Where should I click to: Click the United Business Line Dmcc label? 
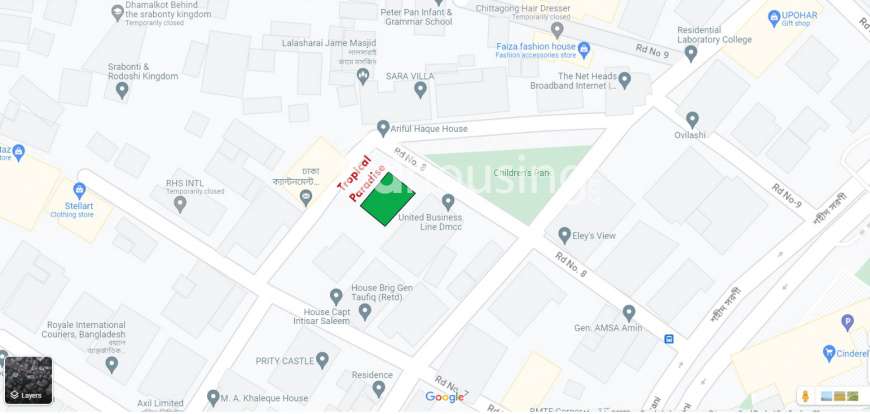[430, 223]
